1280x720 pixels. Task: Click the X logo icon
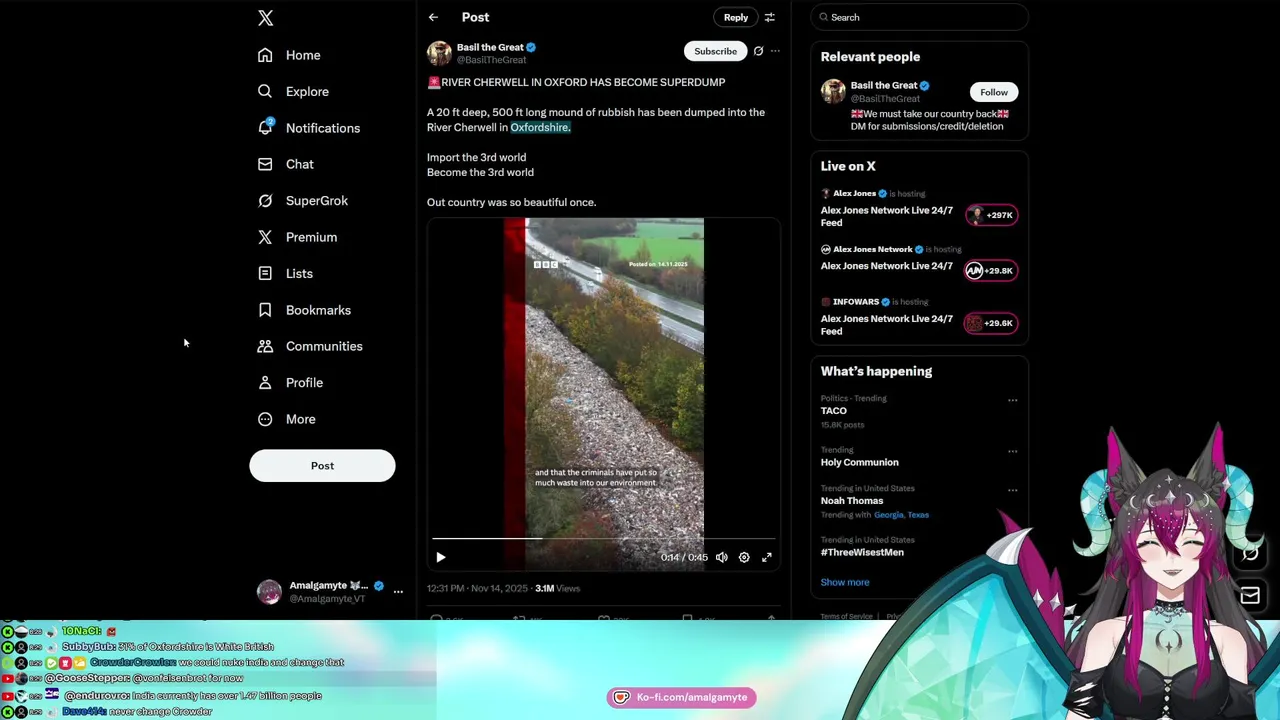pyautogui.click(x=265, y=18)
